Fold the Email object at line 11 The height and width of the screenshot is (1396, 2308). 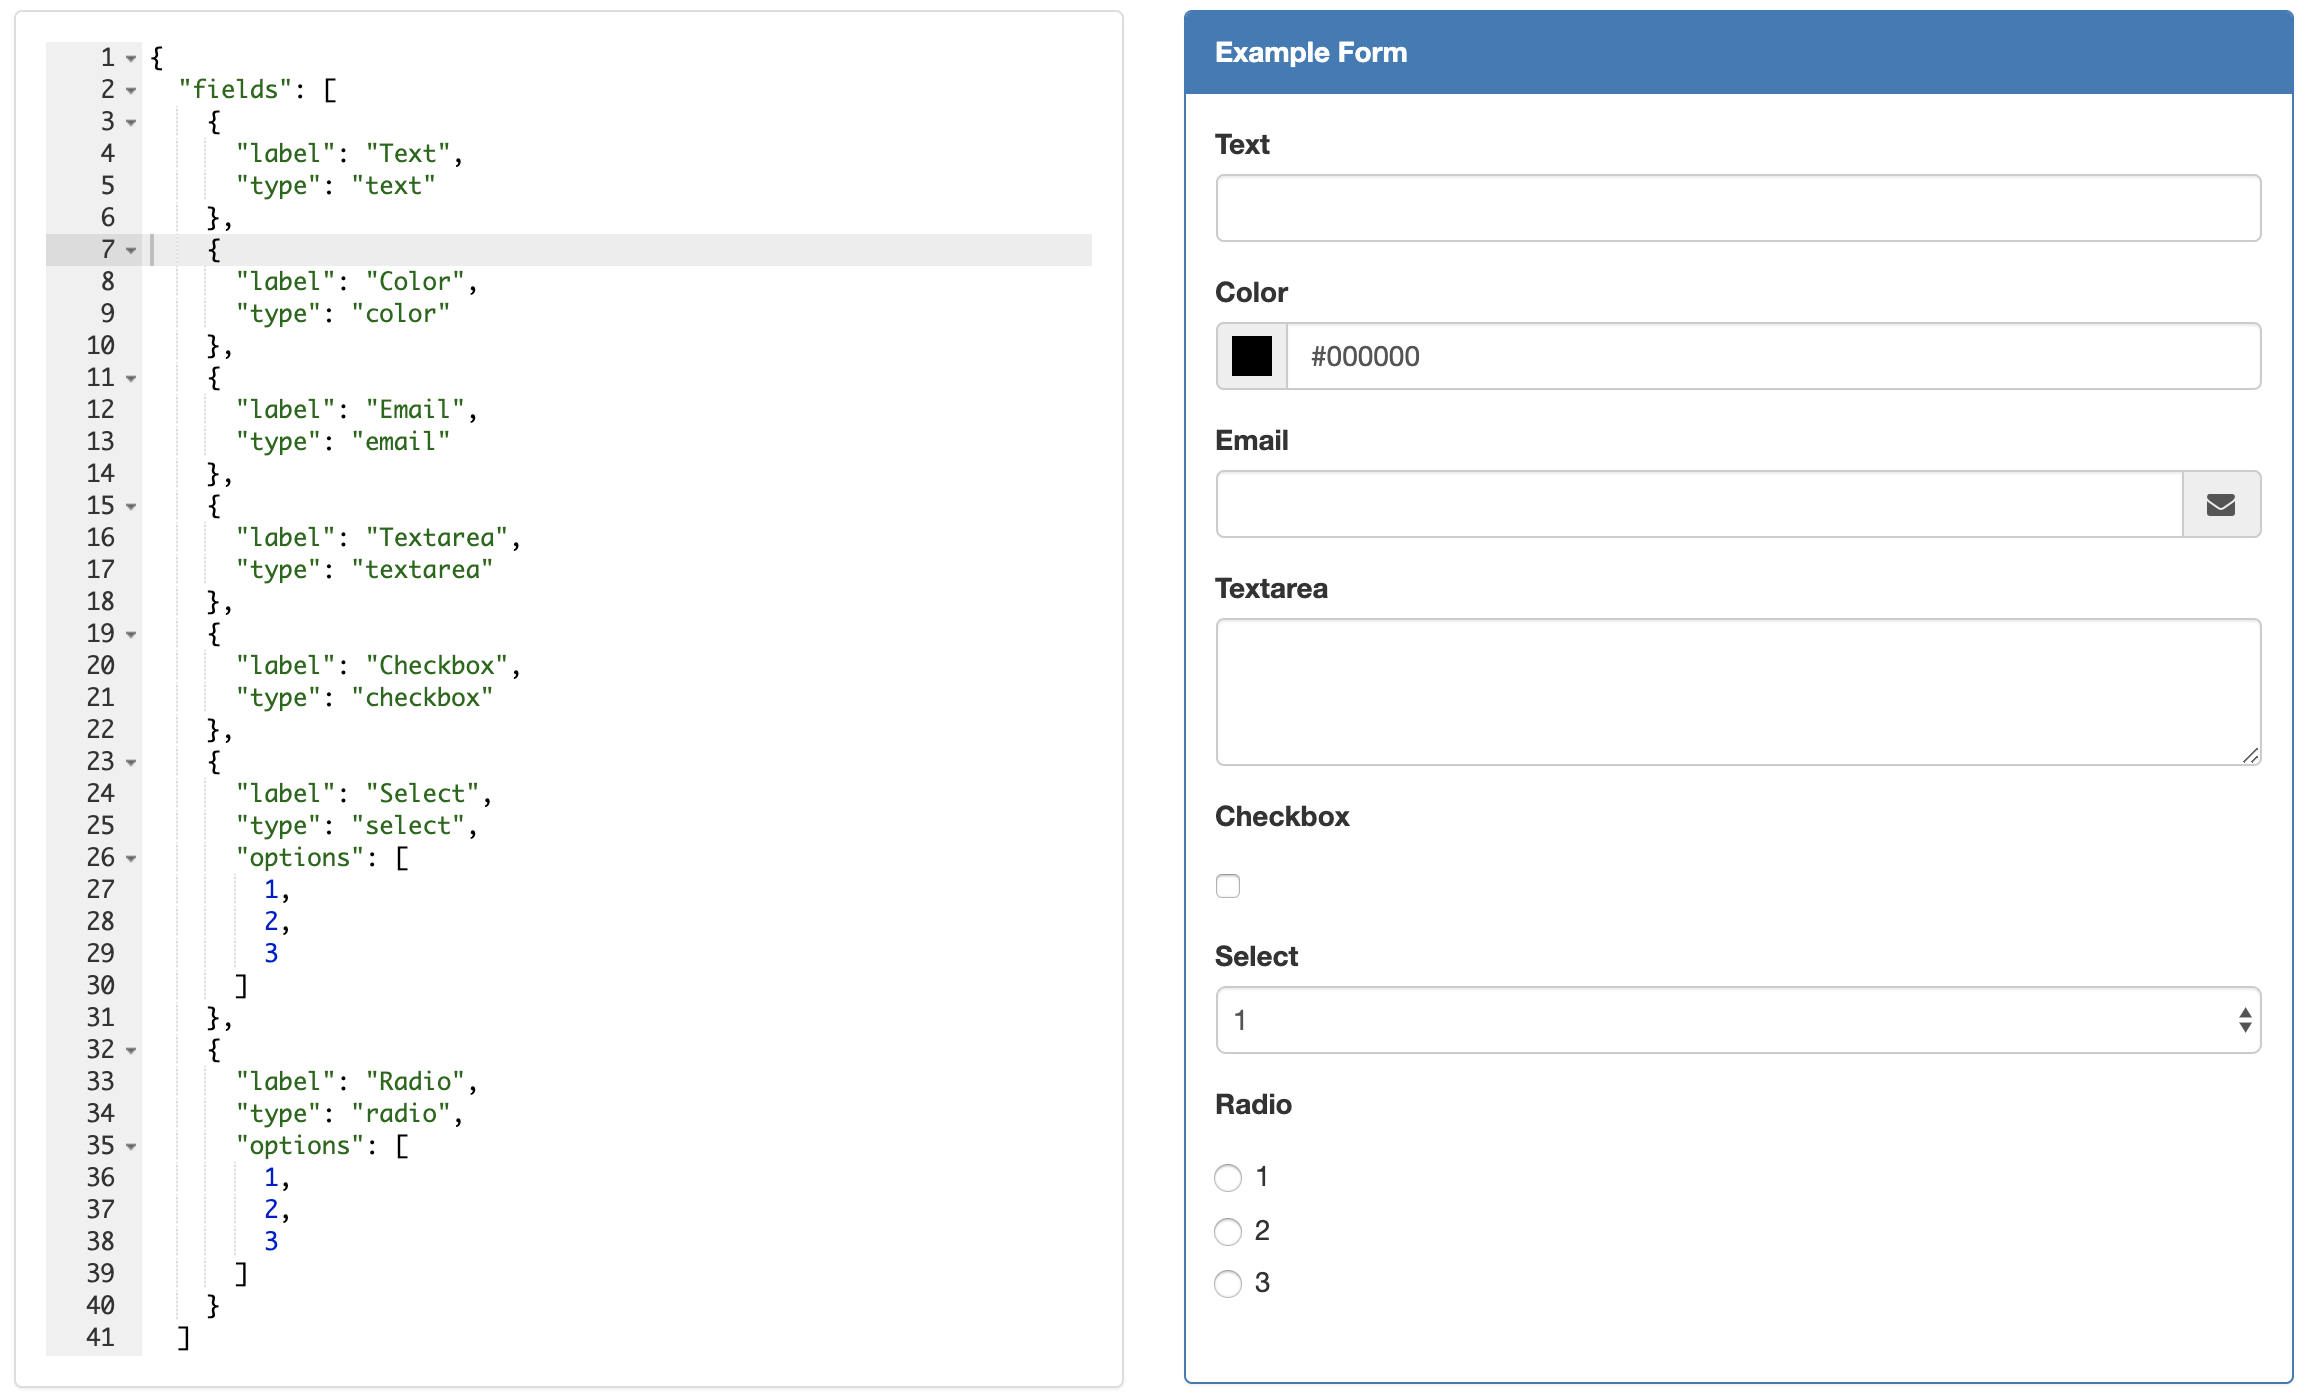coord(131,379)
